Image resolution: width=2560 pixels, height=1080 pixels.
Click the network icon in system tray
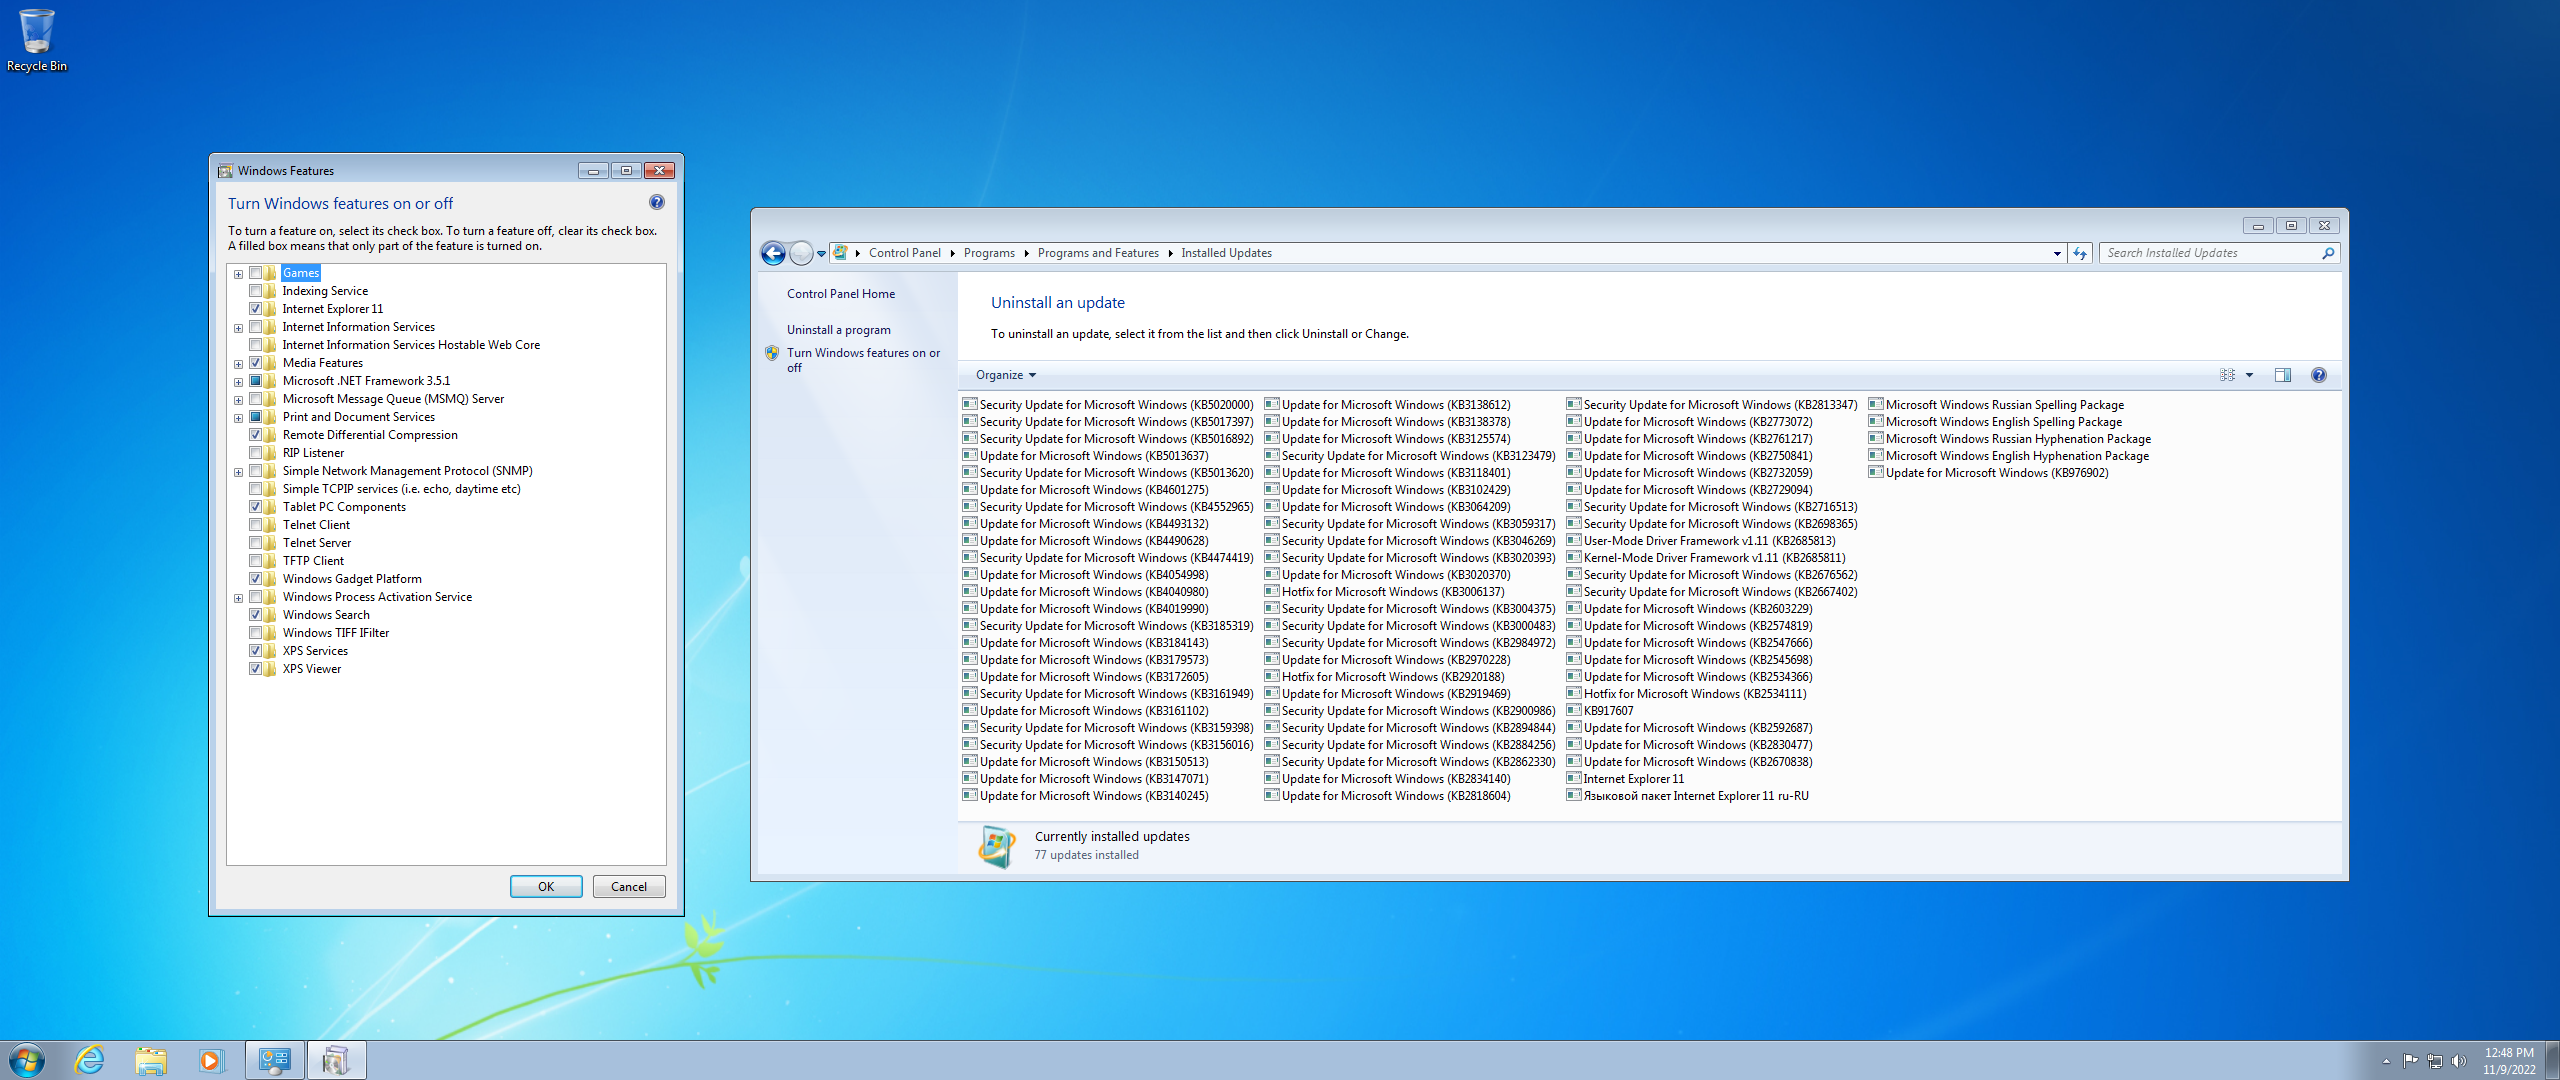coord(2435,1060)
